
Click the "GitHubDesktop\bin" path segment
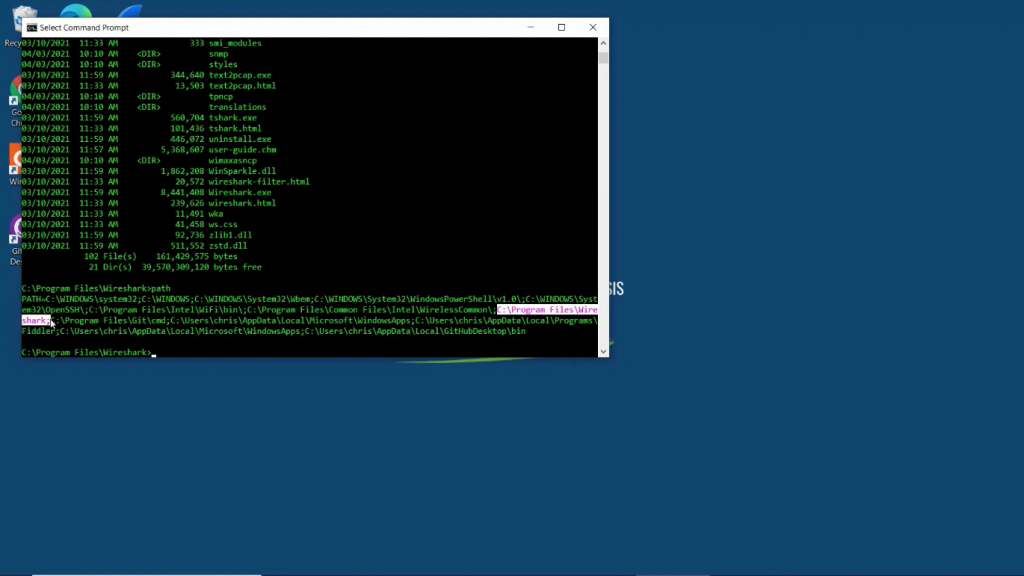[x=485, y=331]
